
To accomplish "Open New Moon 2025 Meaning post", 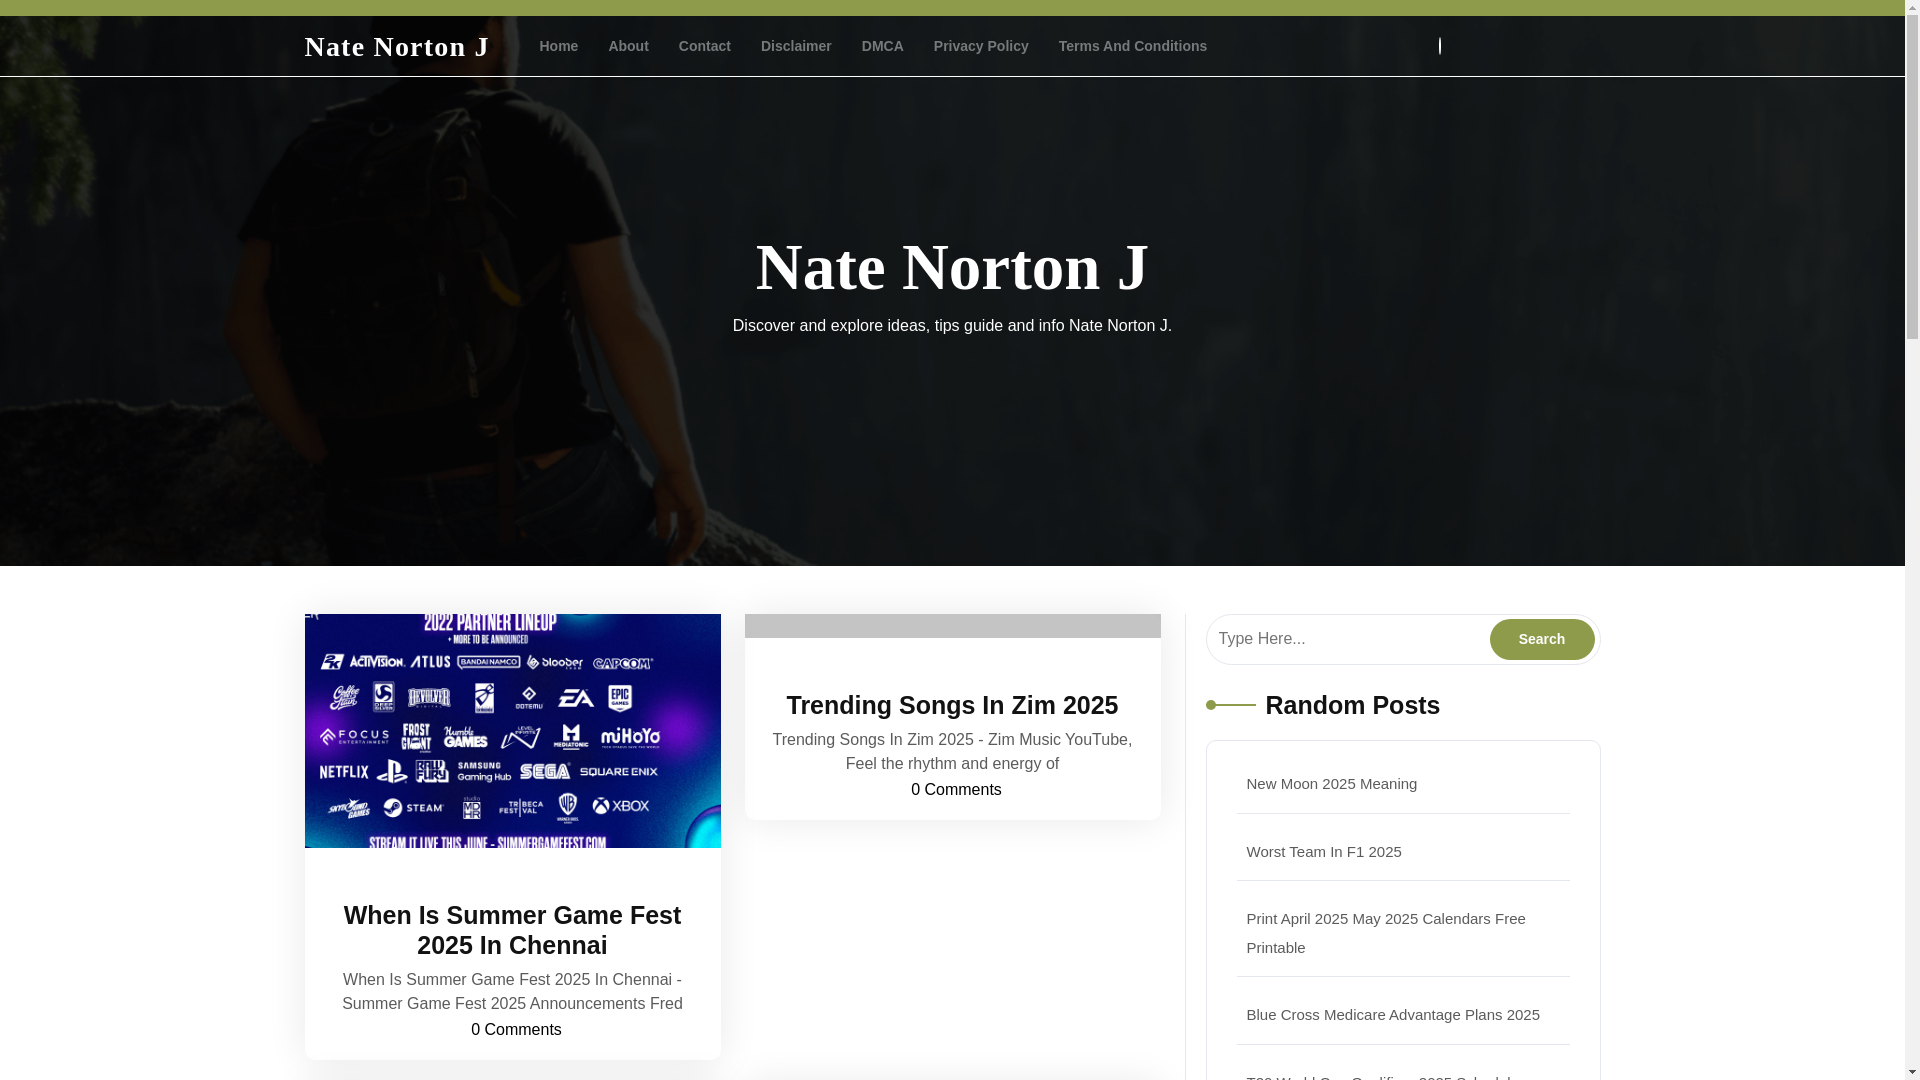I will click(1331, 784).
